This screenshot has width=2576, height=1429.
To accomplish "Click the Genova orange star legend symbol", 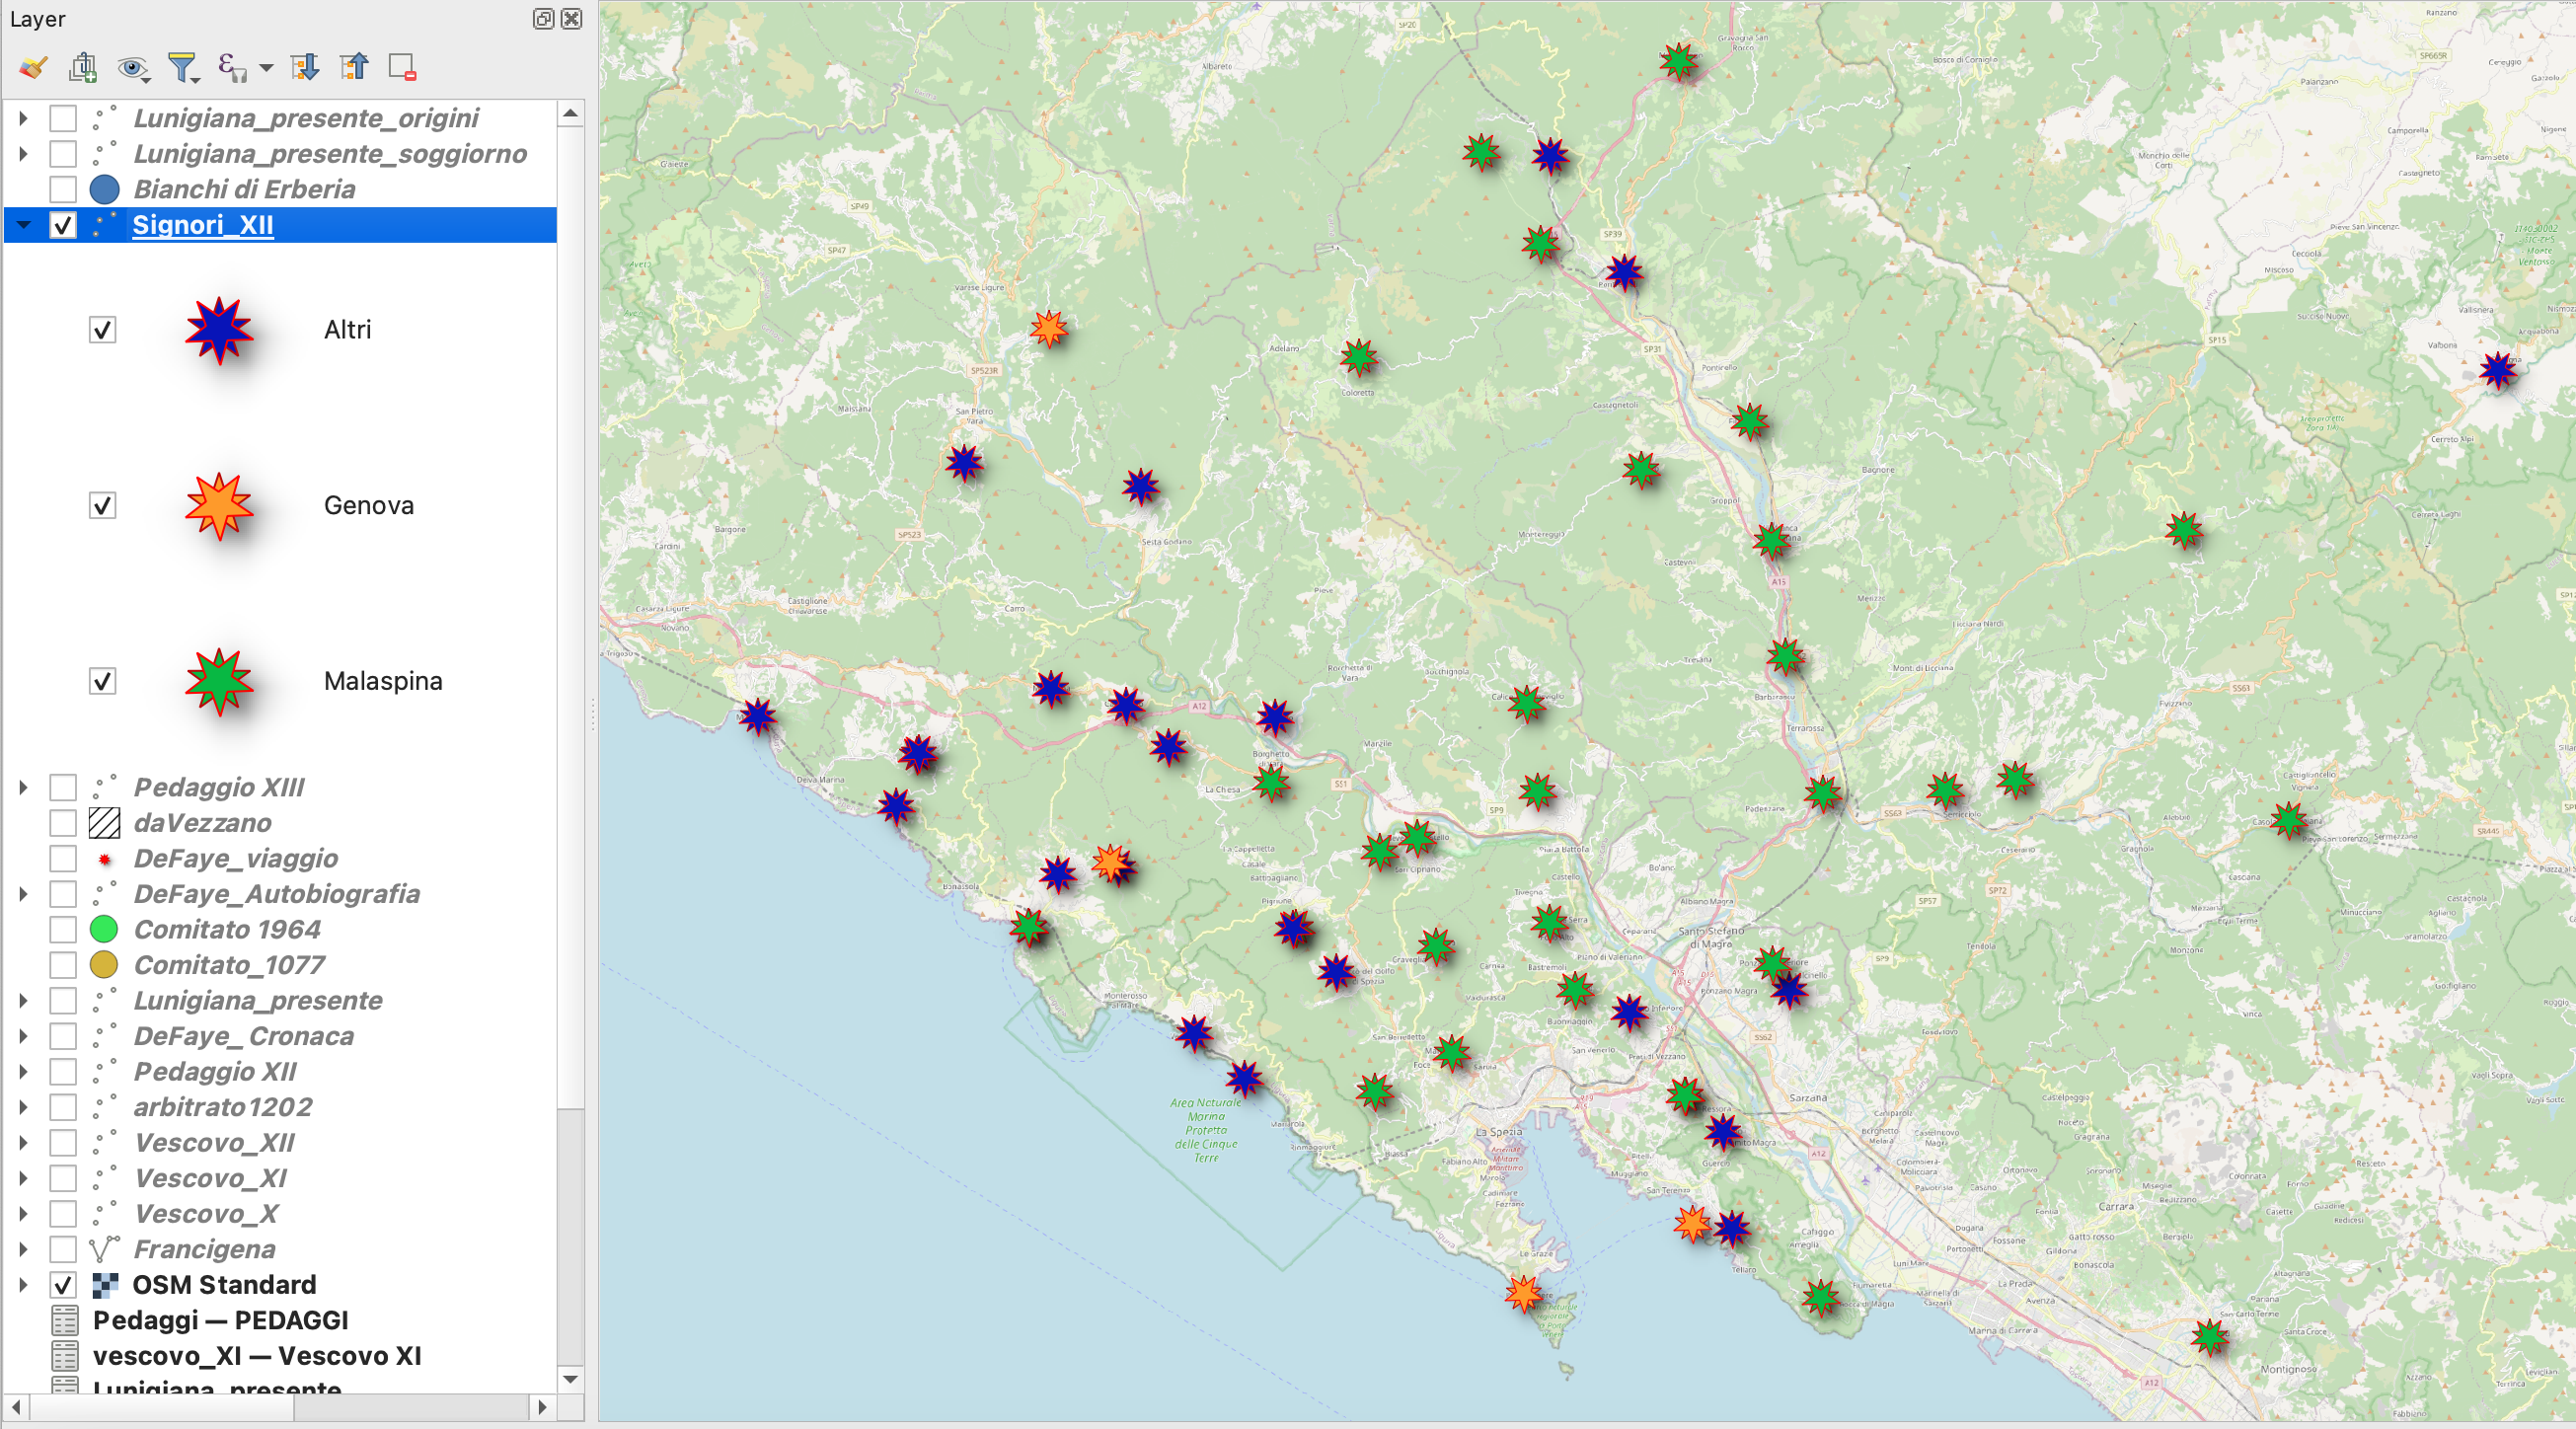I will pos(219,506).
